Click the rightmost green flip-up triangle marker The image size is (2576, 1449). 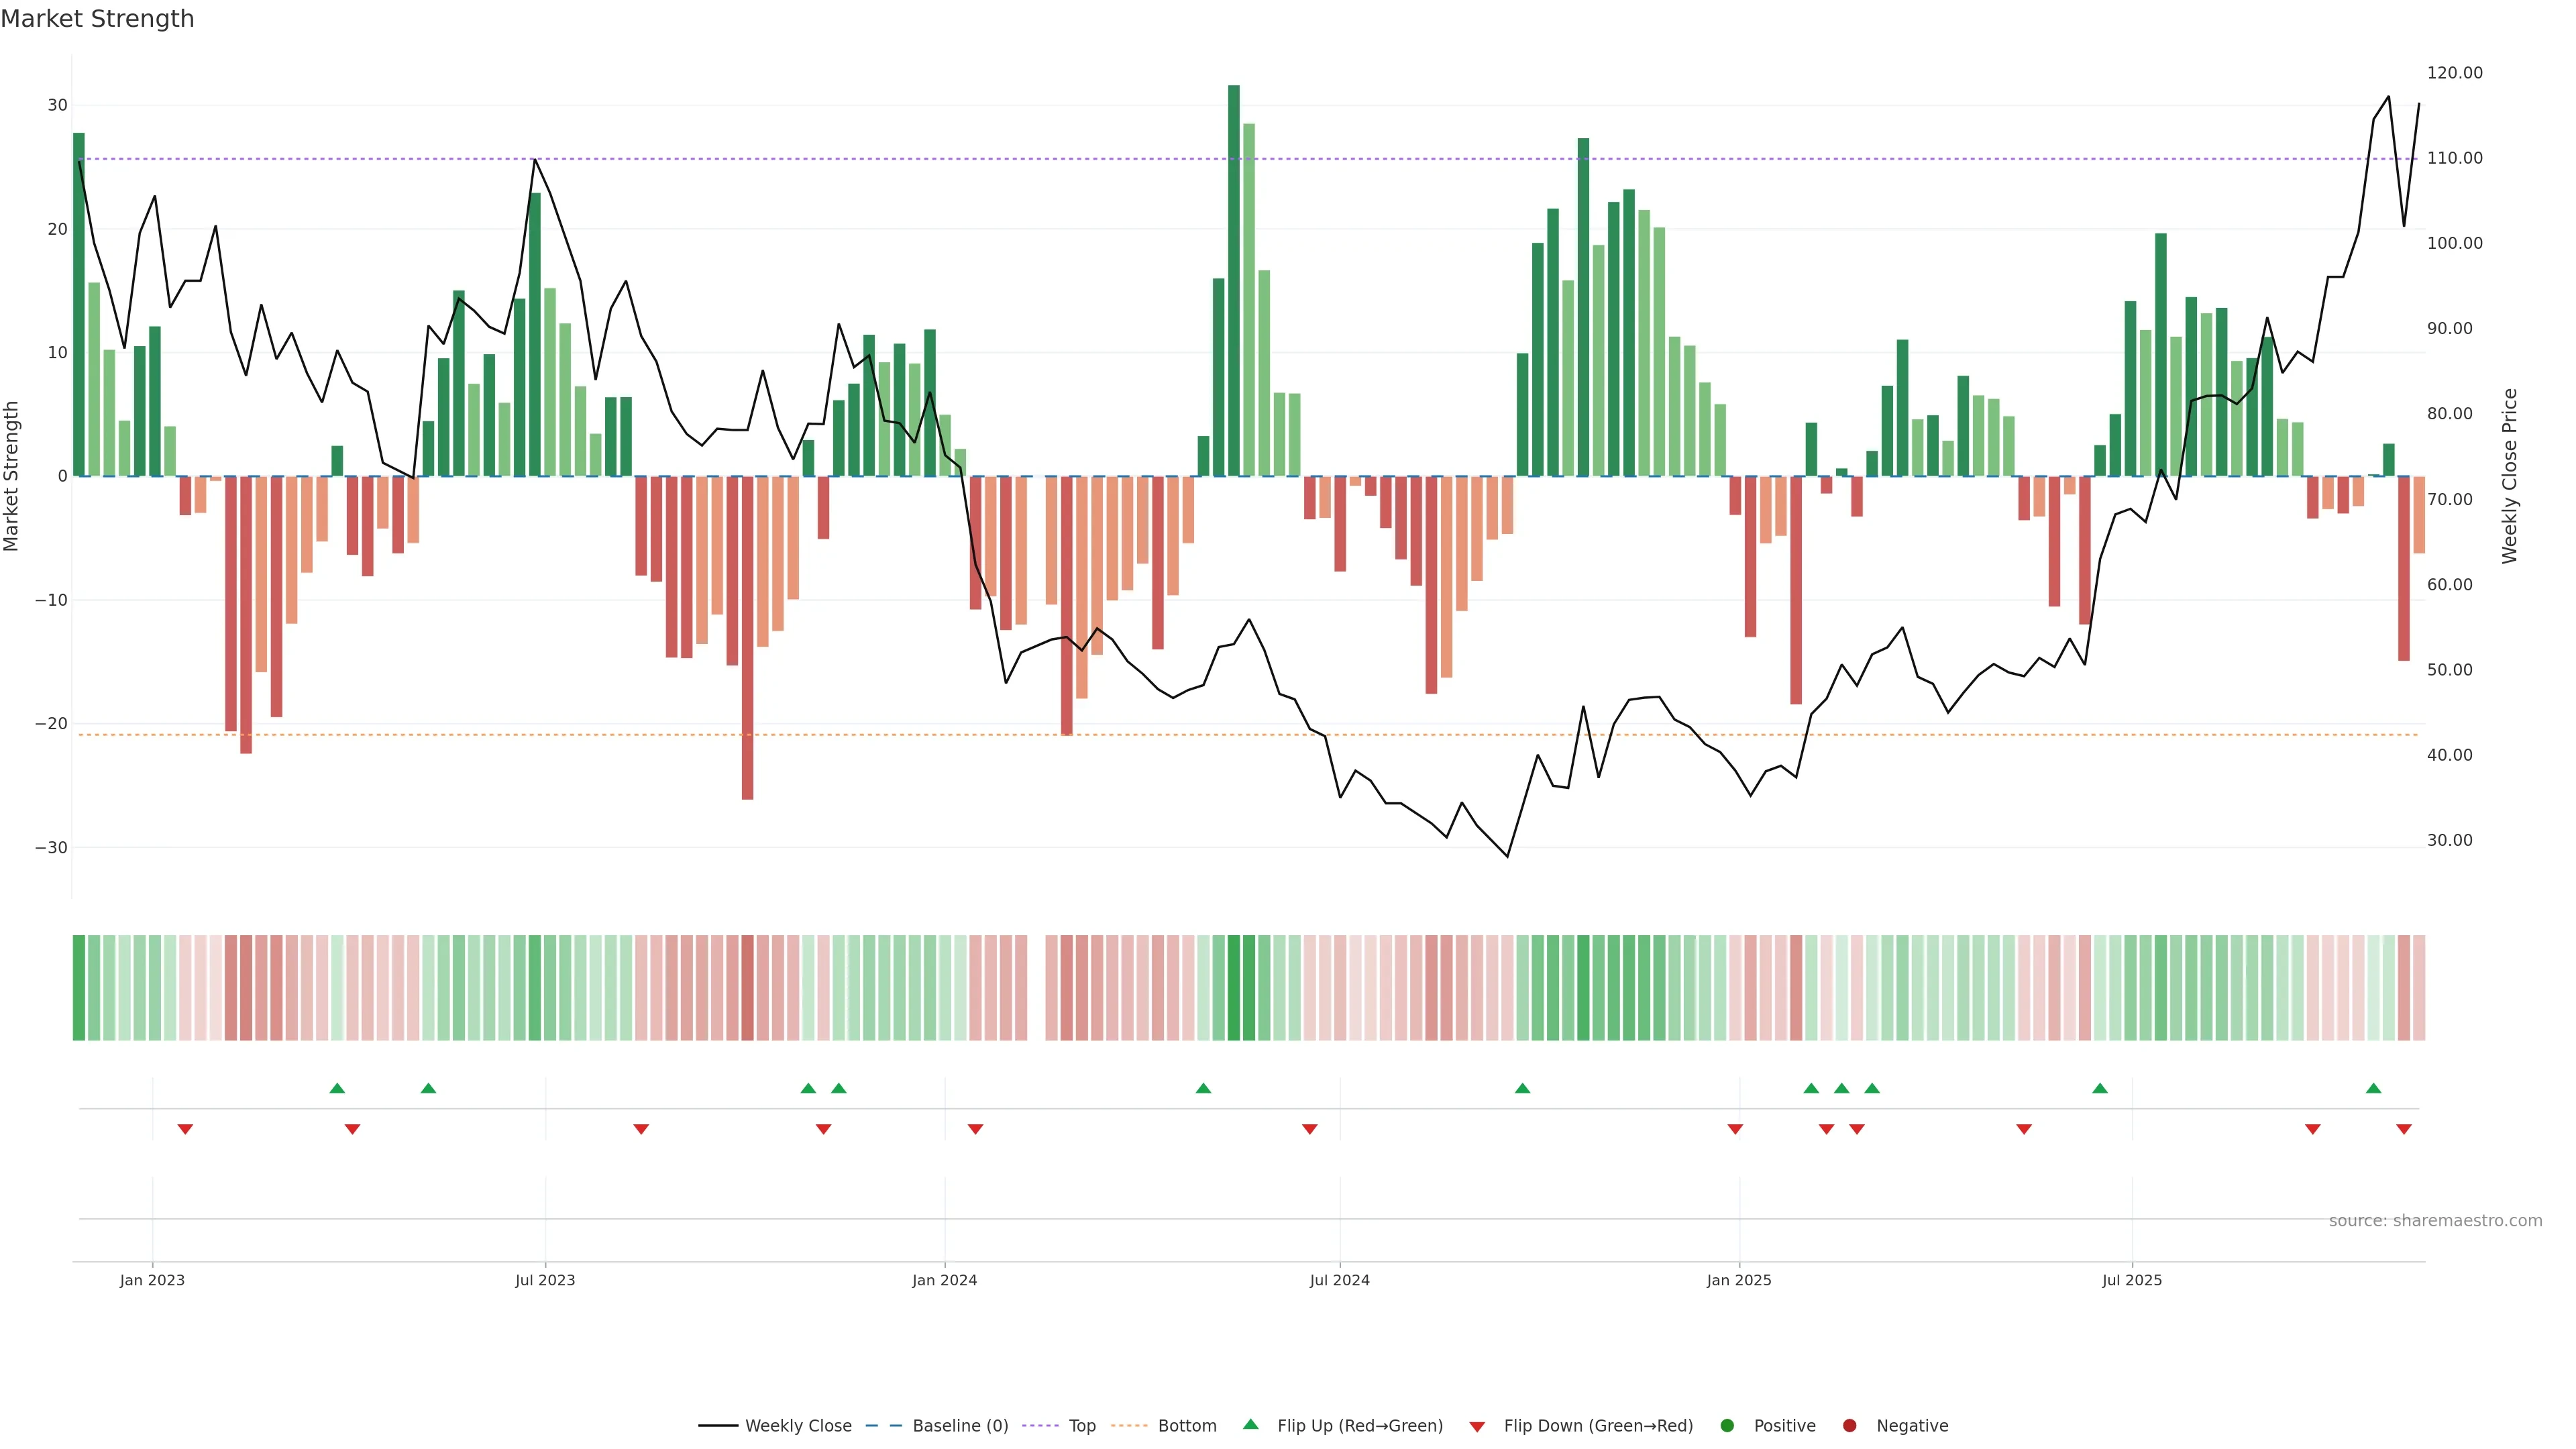pyautogui.click(x=2373, y=1088)
